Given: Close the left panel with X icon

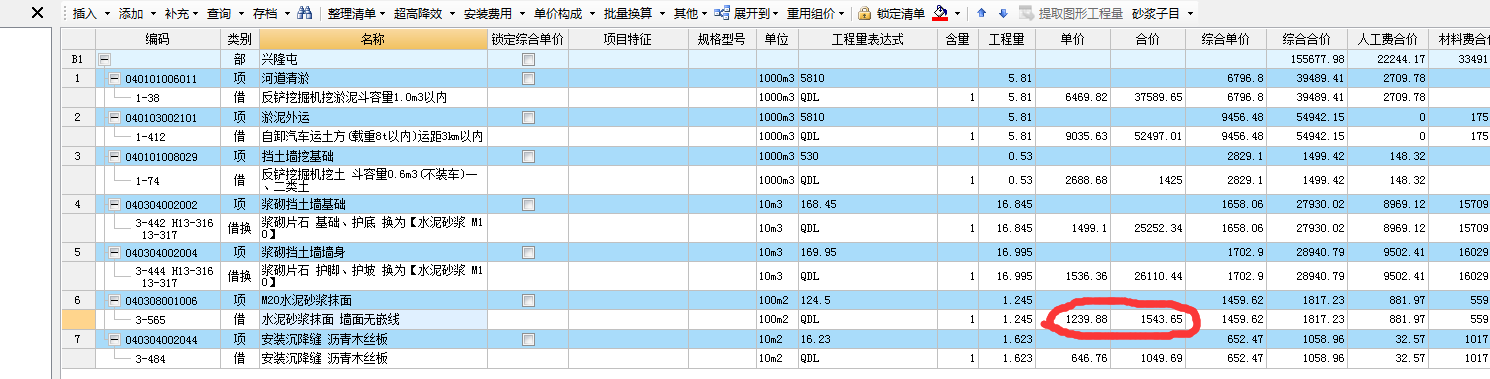Looking at the screenshot, I should coord(37,13).
